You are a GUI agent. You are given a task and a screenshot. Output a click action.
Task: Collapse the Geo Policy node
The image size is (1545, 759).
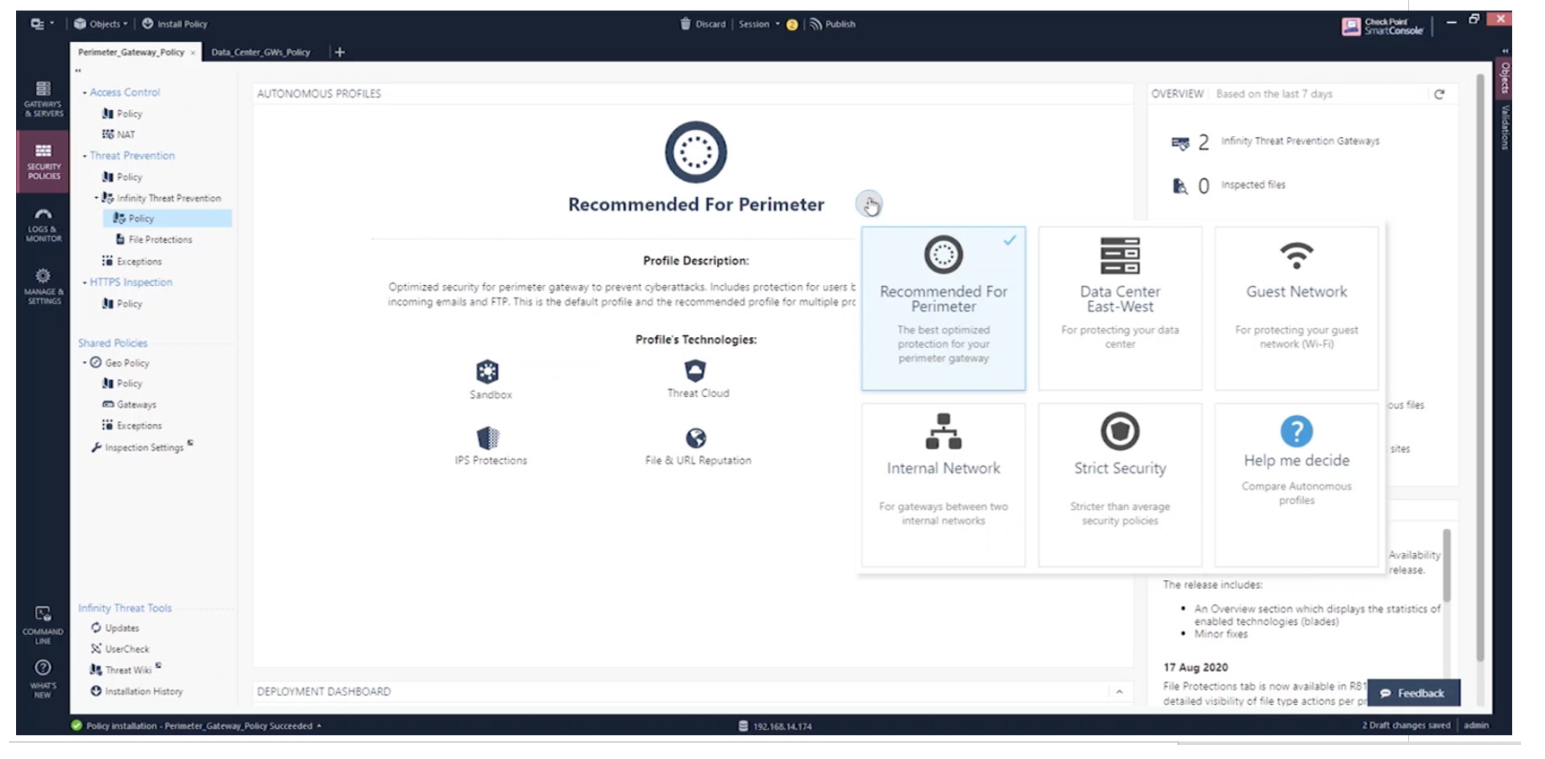[x=85, y=363]
